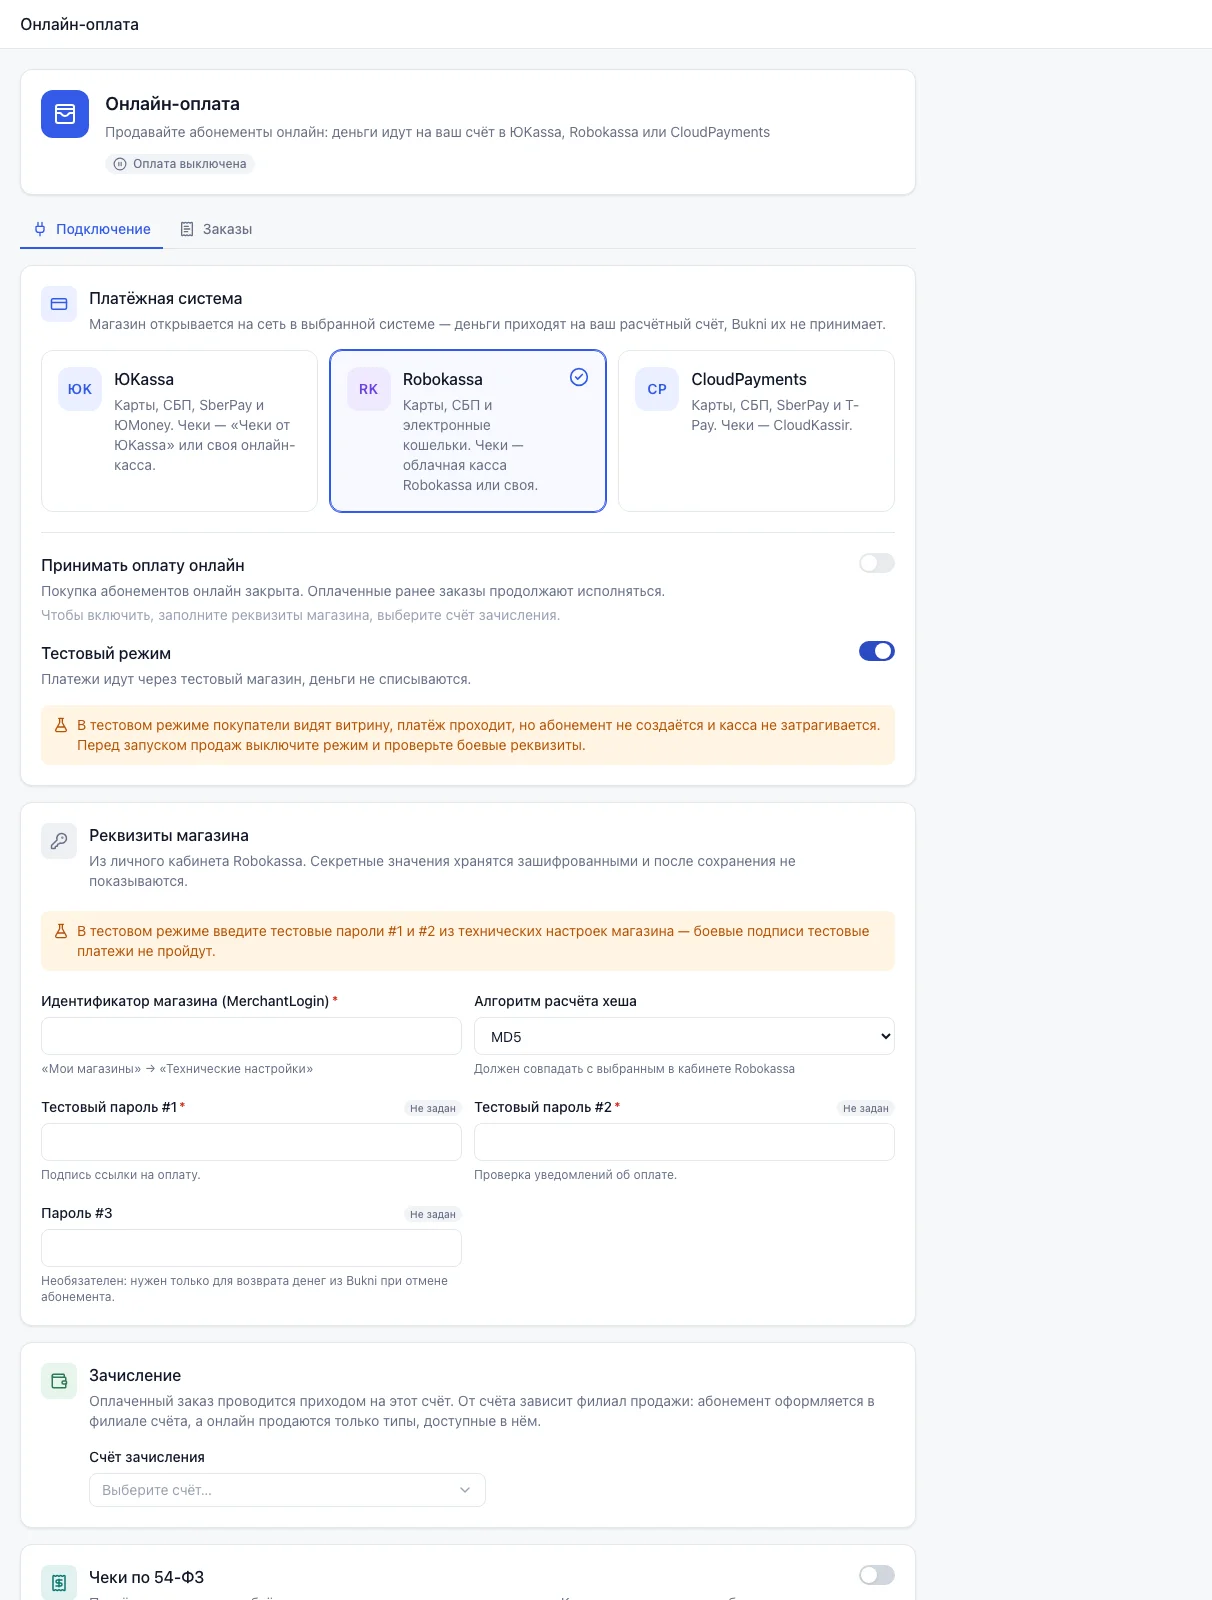Select the ЮKassa payment system card
This screenshot has height=1600, width=1212.
(179, 431)
